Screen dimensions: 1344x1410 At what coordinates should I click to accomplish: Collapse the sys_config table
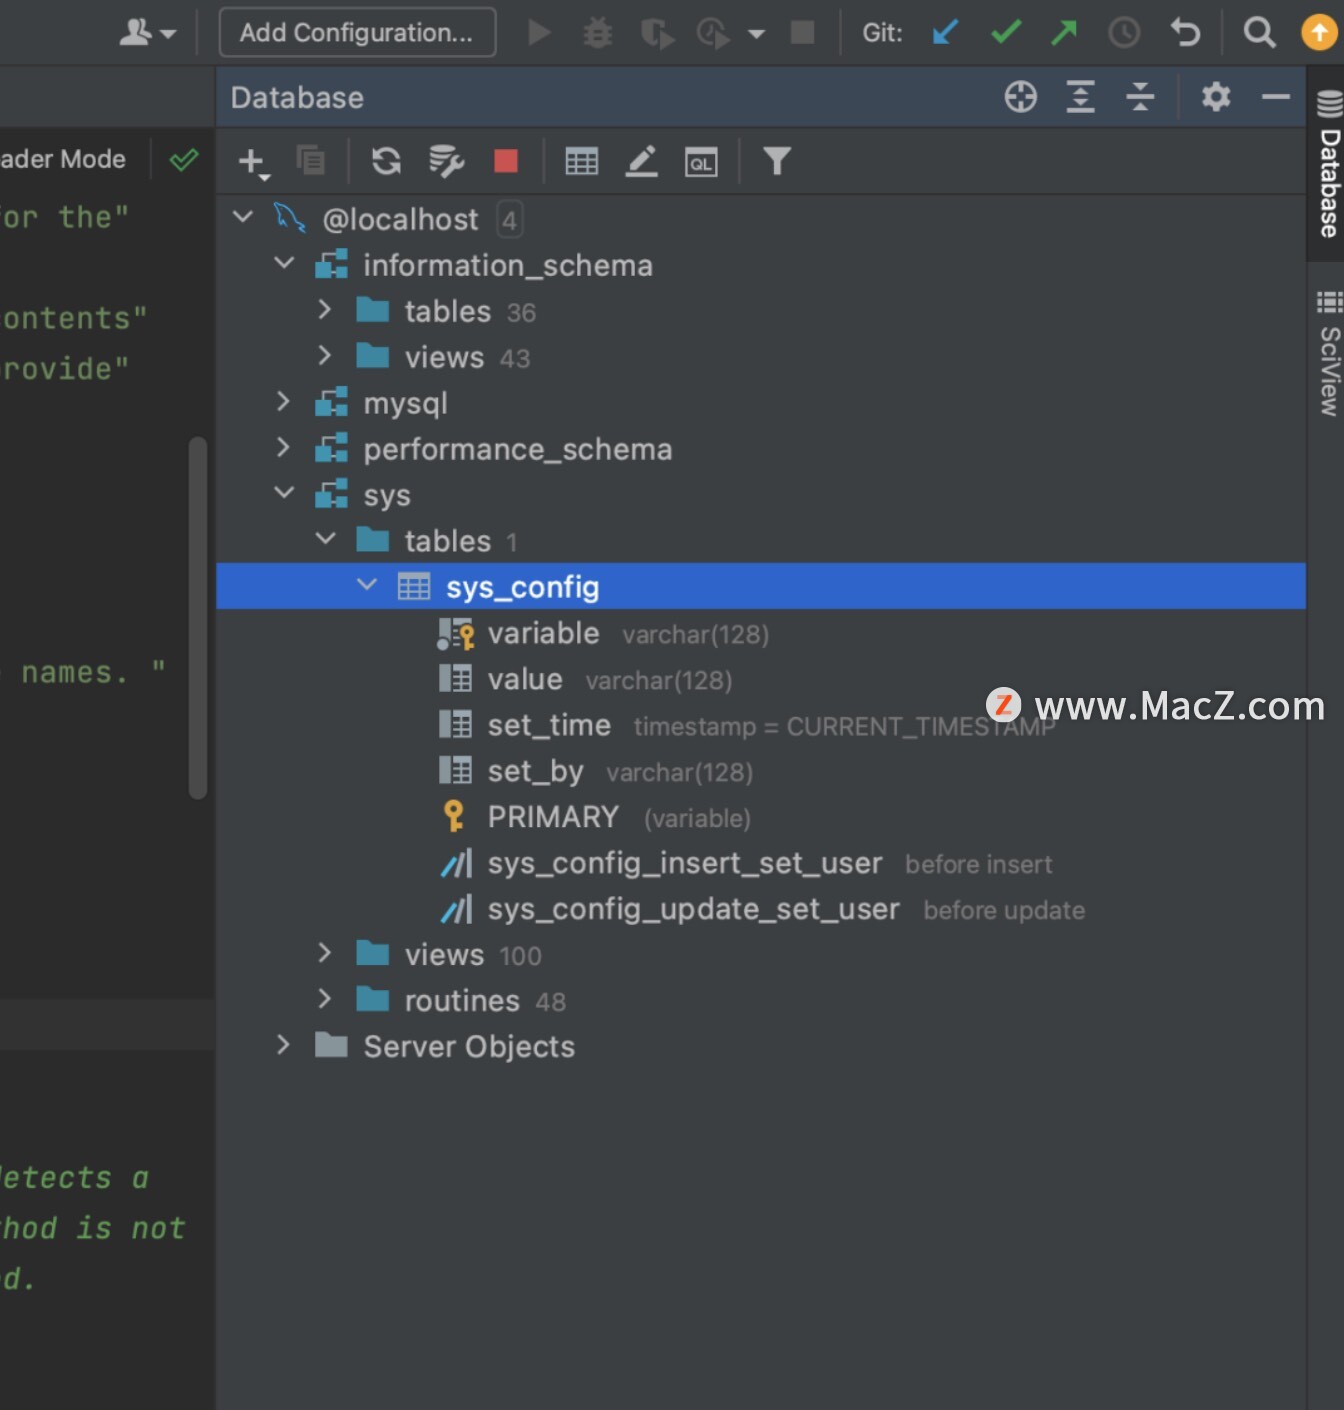click(x=367, y=584)
